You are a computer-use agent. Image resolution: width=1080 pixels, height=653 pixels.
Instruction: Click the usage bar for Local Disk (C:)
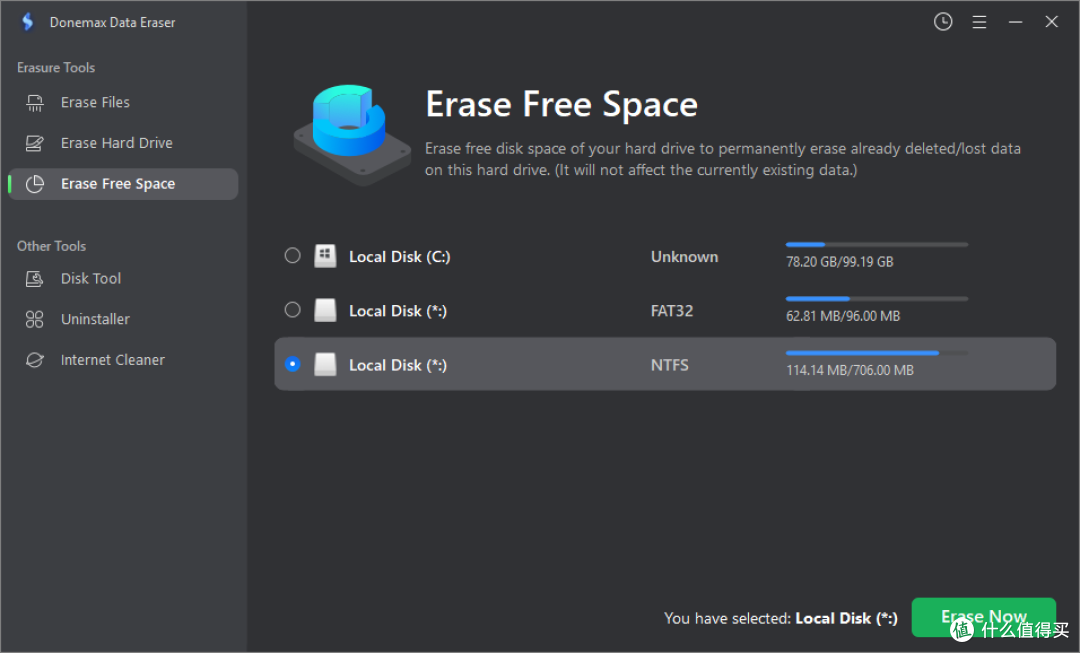click(877, 245)
